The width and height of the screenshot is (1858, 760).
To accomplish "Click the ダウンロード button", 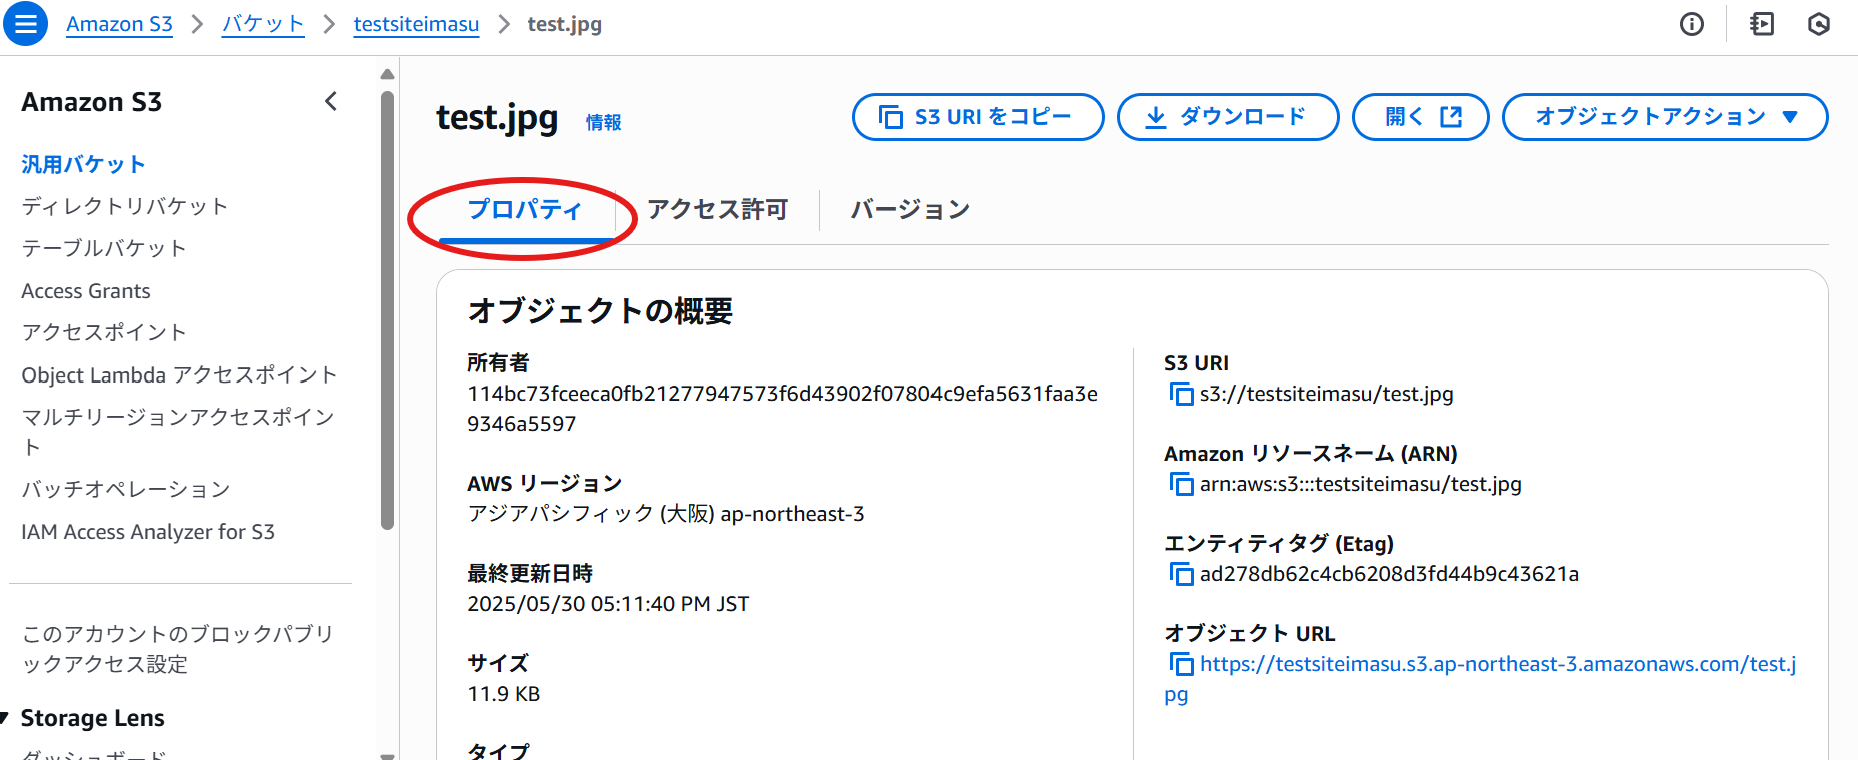I will click(1228, 117).
